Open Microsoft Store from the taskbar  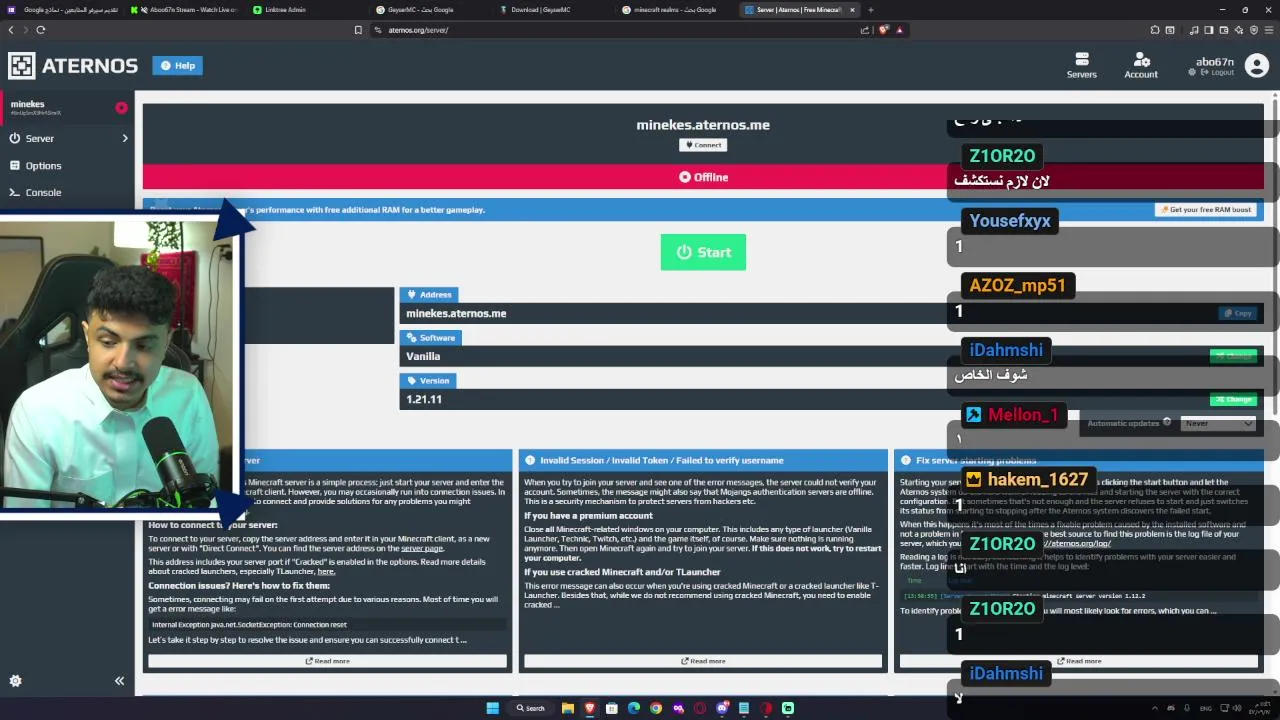[611, 708]
